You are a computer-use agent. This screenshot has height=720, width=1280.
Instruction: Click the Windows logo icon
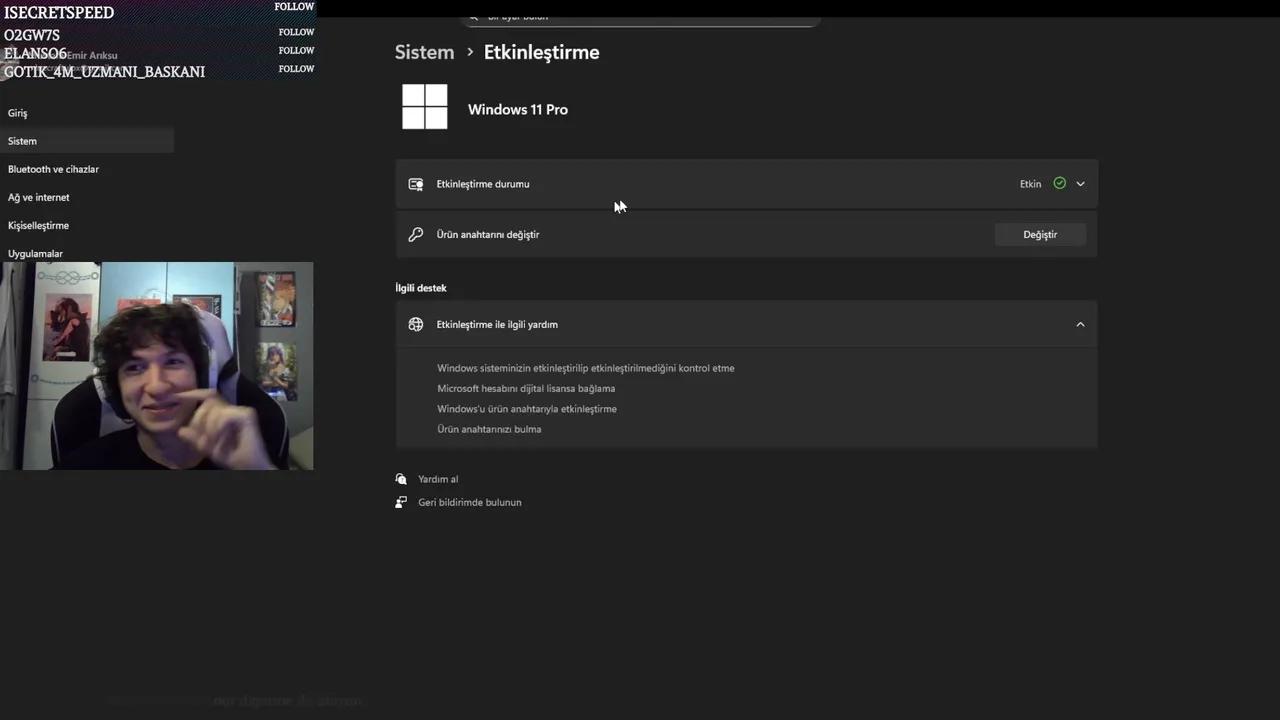click(424, 106)
